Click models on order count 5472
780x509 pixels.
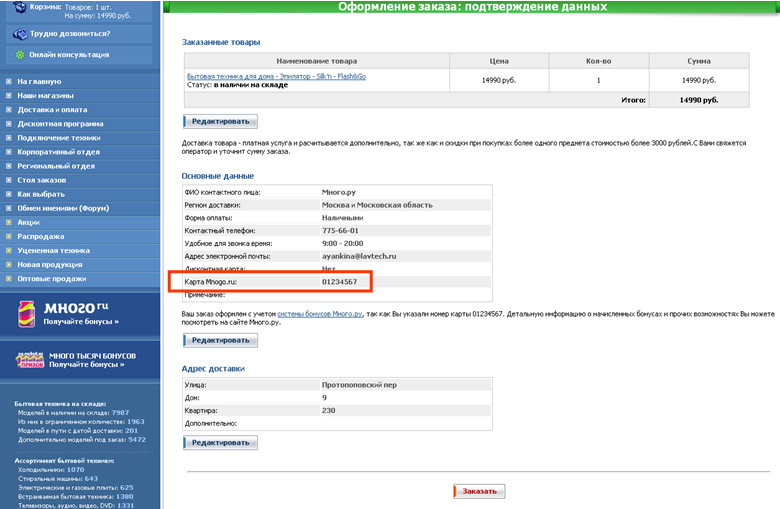[137, 440]
